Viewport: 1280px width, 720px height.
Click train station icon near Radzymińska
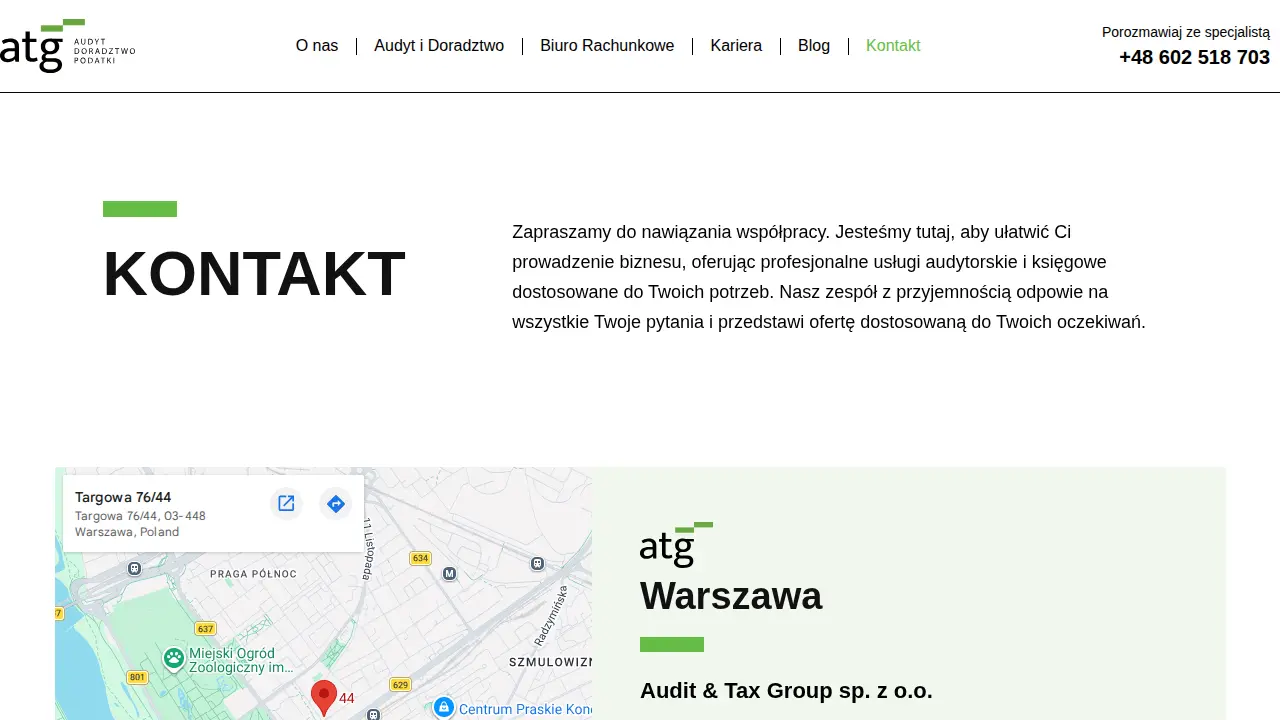tap(538, 564)
